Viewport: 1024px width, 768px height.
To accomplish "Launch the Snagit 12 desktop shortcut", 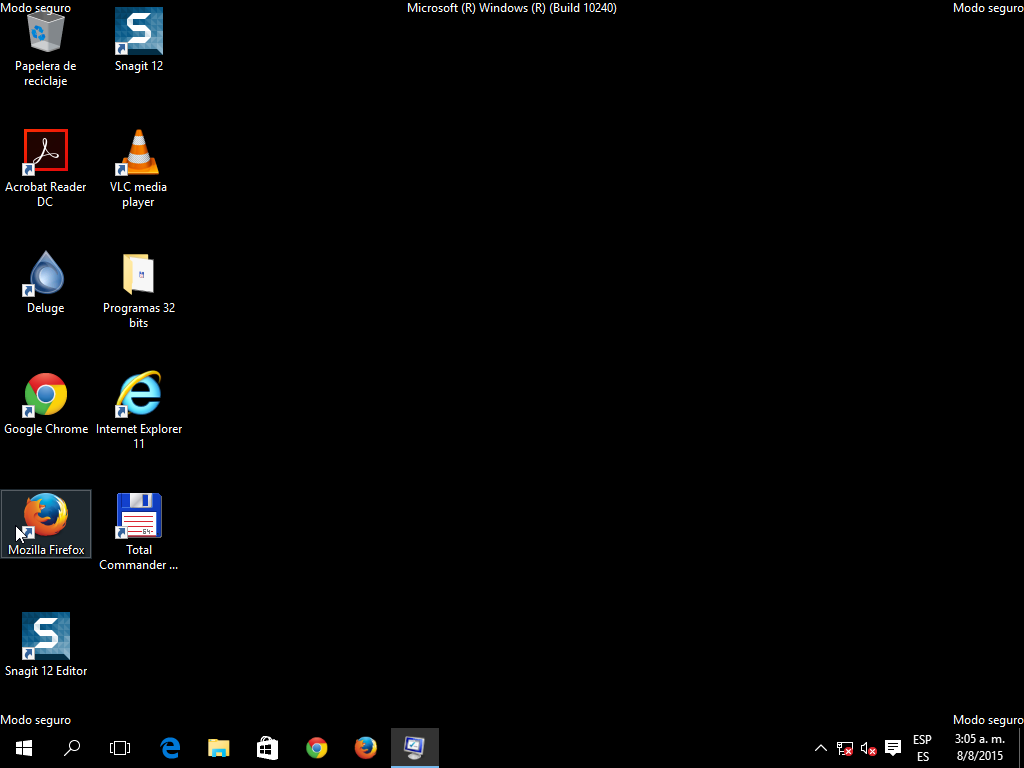I will (x=138, y=39).
